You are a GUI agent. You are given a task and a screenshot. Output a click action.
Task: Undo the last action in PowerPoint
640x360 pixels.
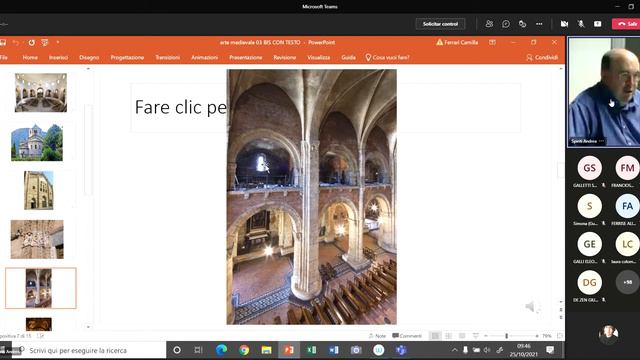pyautogui.click(x=16, y=42)
